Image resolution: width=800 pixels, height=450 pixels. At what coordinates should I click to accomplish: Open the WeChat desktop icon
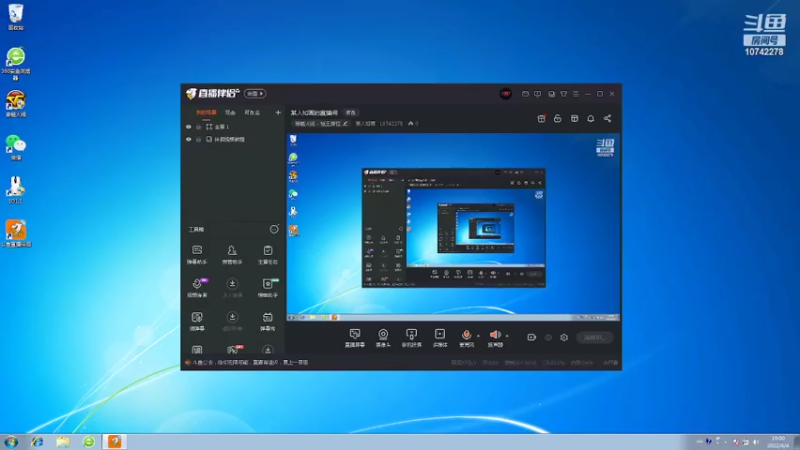[16, 147]
